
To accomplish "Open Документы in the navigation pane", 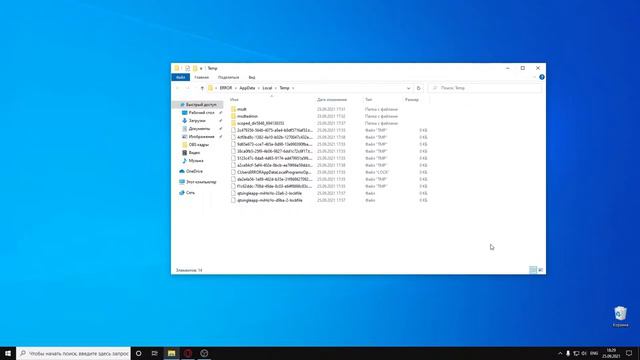I will tap(199, 129).
